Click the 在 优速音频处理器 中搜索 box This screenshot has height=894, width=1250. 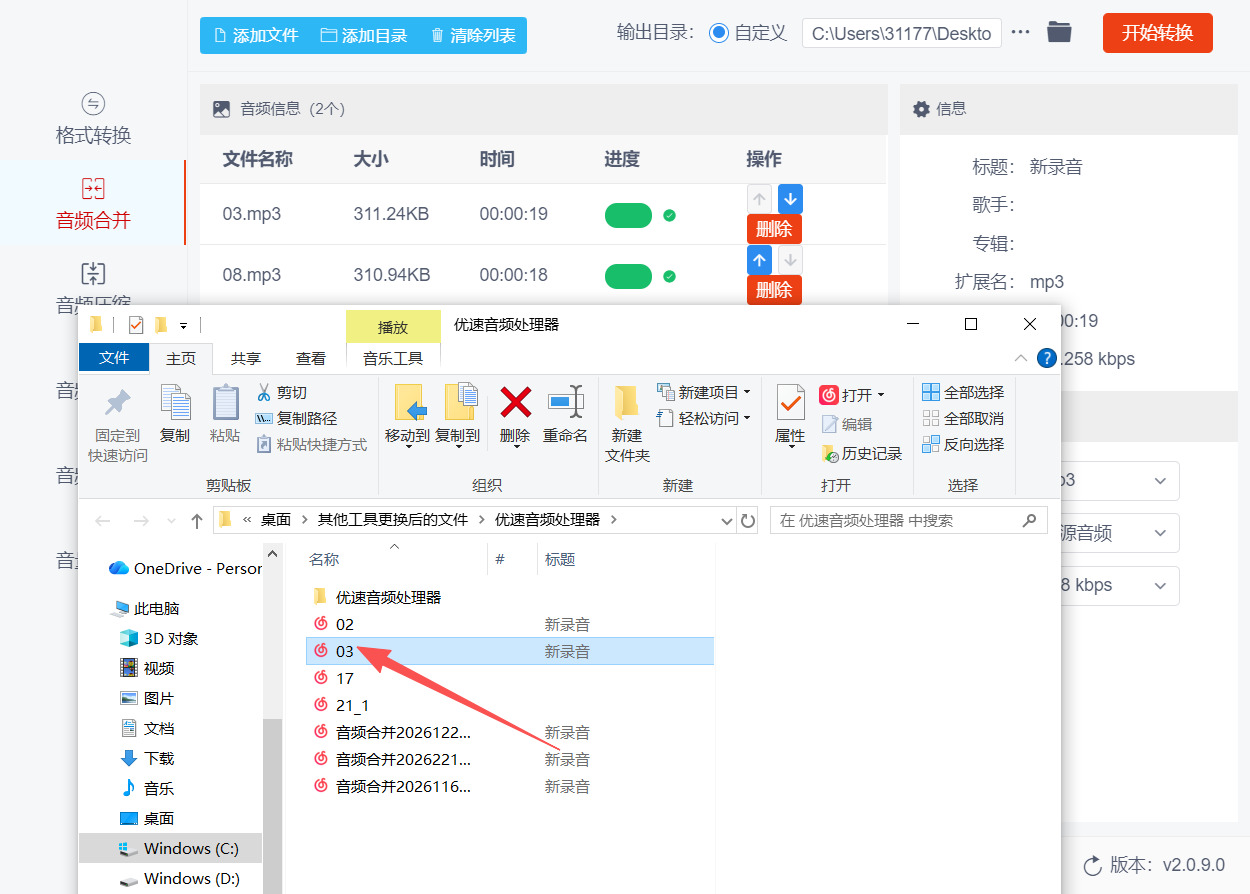(908, 520)
